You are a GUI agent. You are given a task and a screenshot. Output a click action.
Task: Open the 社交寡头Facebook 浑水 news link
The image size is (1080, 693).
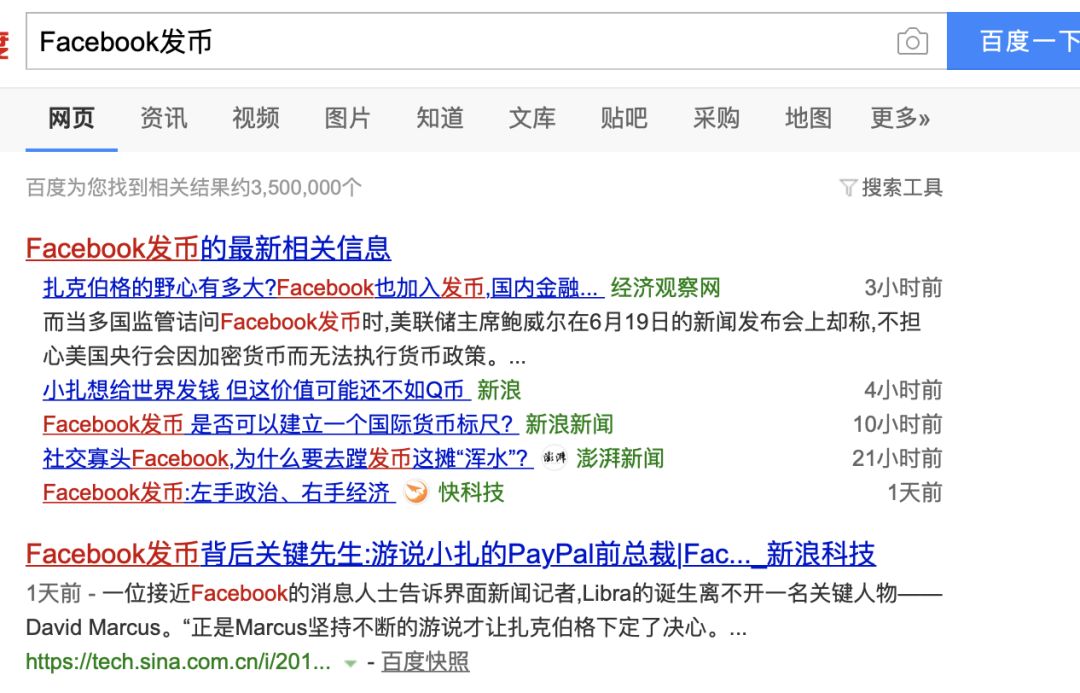coord(288,458)
